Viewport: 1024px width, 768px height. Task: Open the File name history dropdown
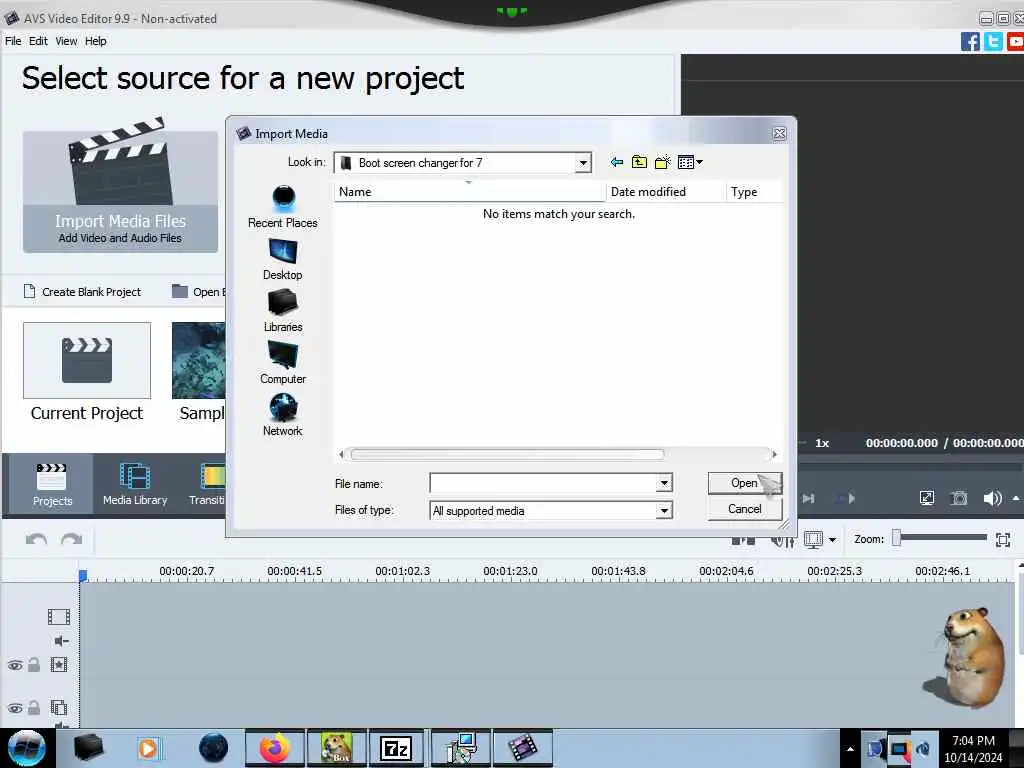tap(664, 483)
